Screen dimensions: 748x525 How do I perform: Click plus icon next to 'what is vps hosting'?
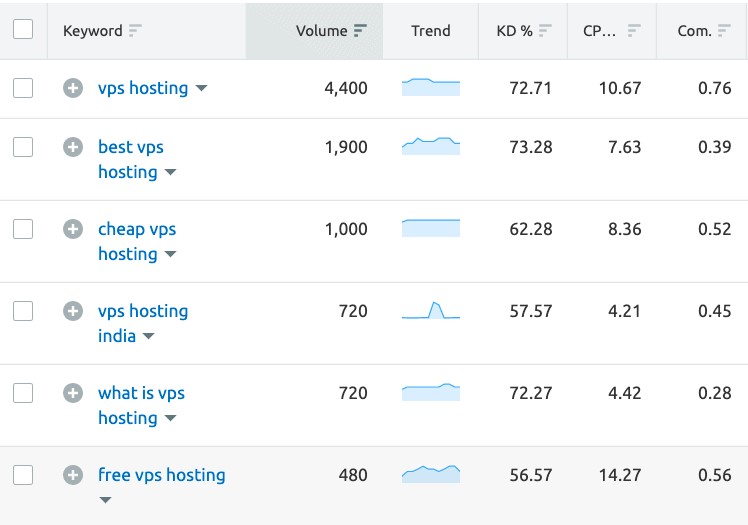point(73,393)
